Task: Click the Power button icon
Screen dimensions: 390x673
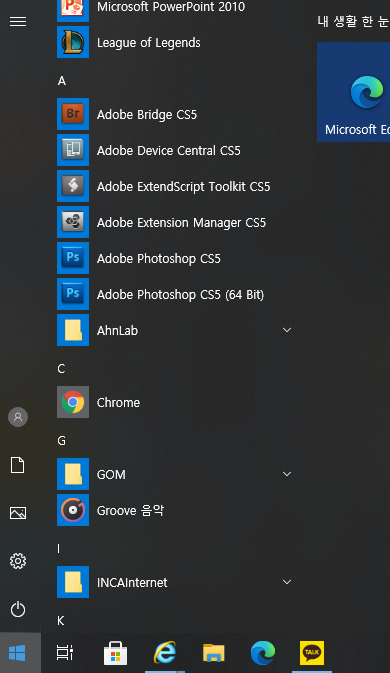Action: pyautogui.click(x=18, y=609)
